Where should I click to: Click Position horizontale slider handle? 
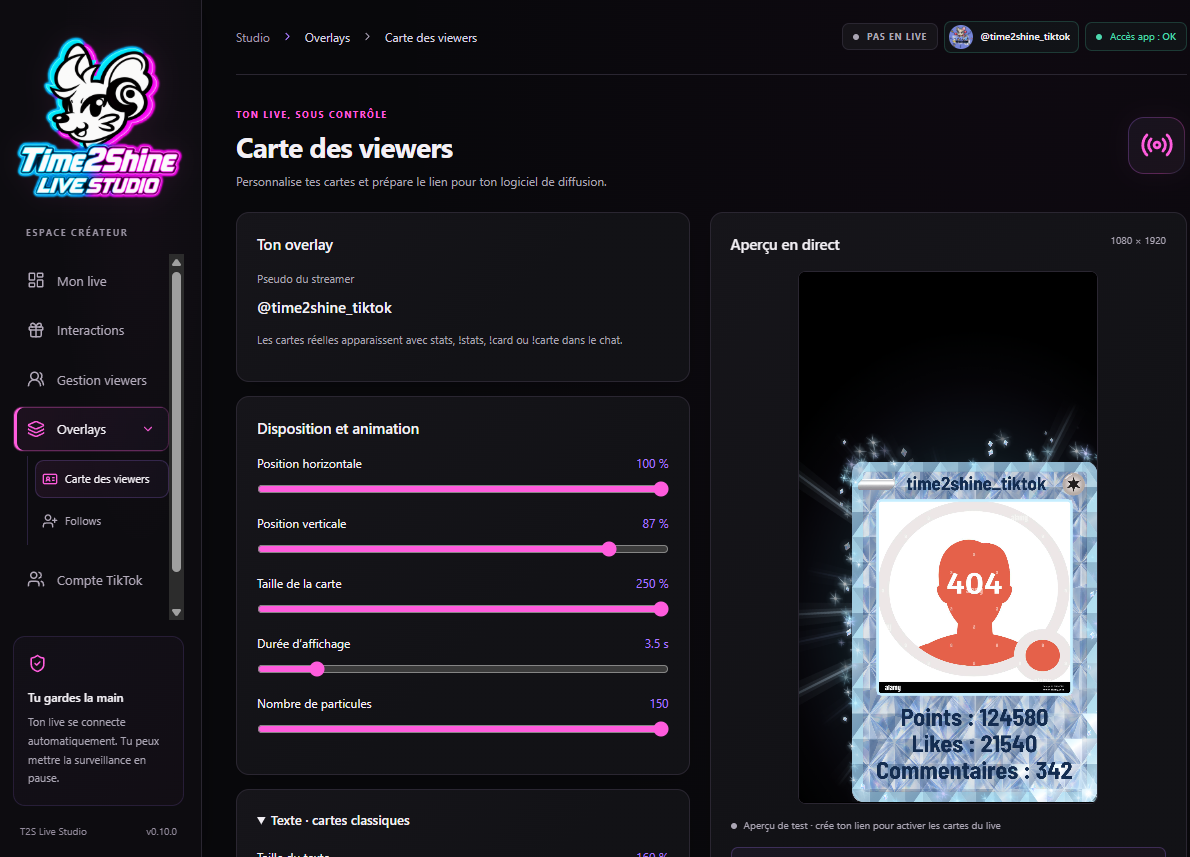[x=661, y=489]
